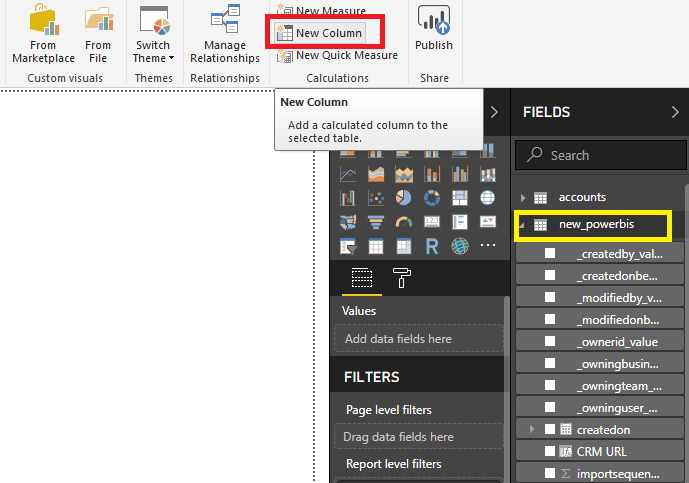This screenshot has width=689, height=483.
Task: Expand the createdon date hierarchy arrow
Action: click(532, 429)
